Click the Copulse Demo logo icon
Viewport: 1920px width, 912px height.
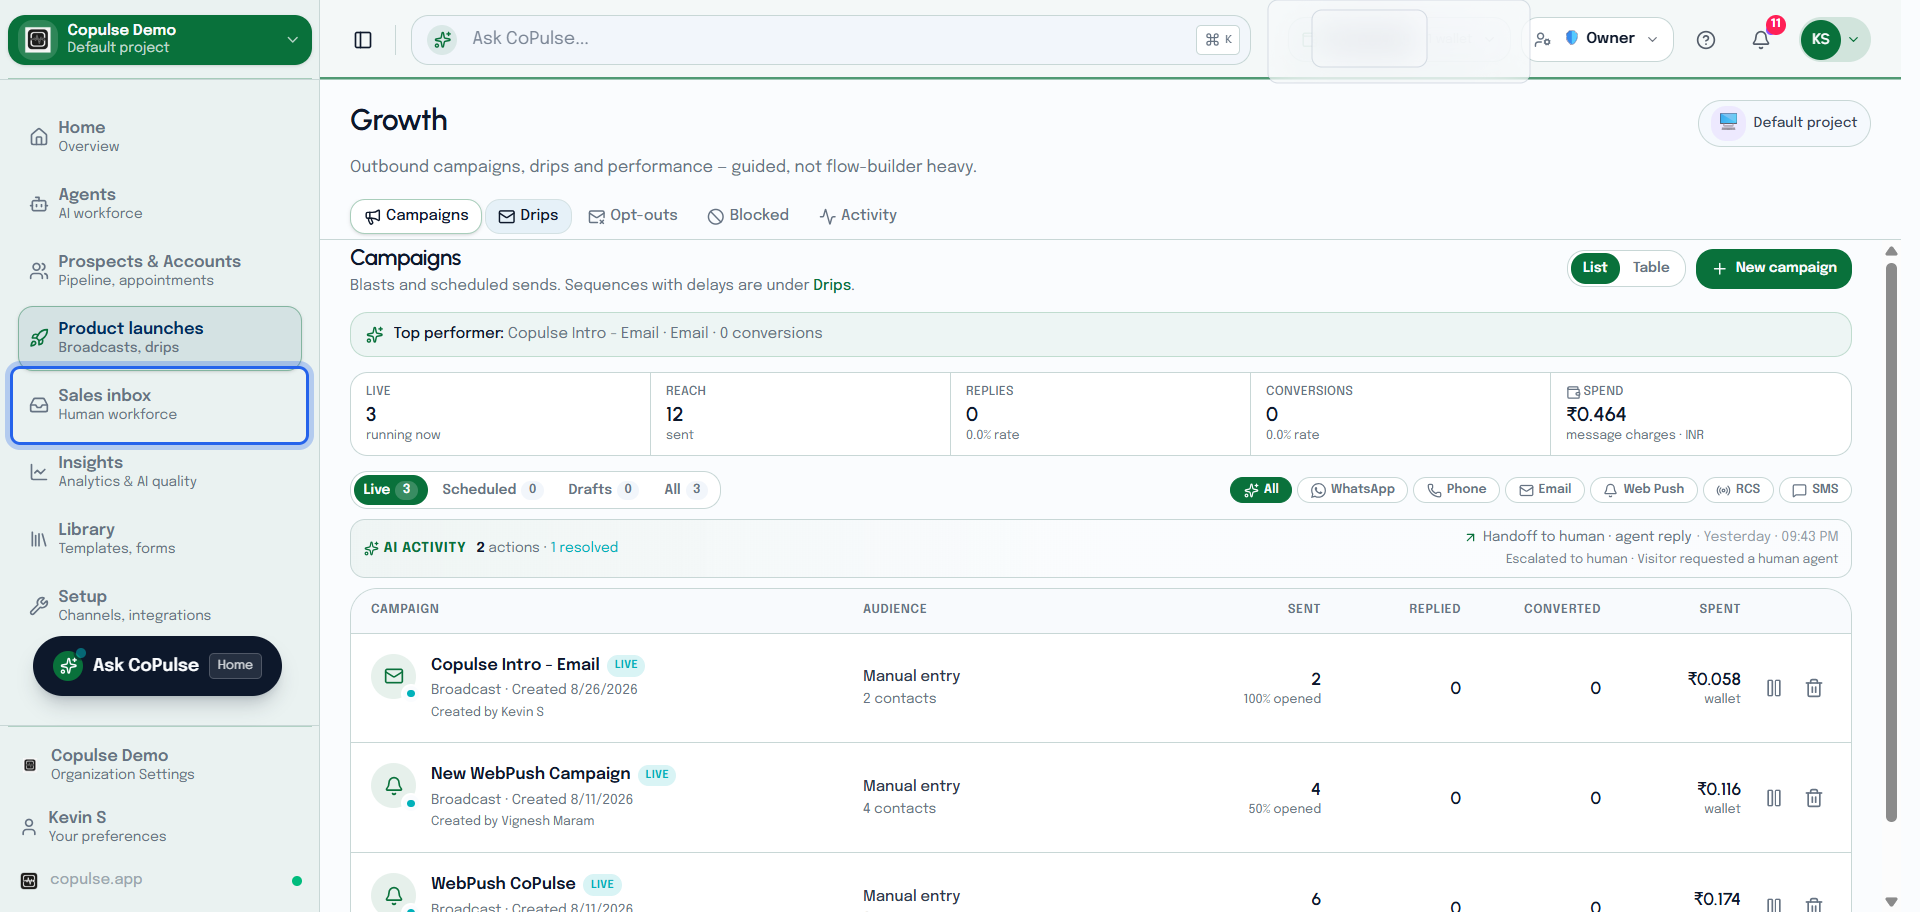pyautogui.click(x=38, y=39)
